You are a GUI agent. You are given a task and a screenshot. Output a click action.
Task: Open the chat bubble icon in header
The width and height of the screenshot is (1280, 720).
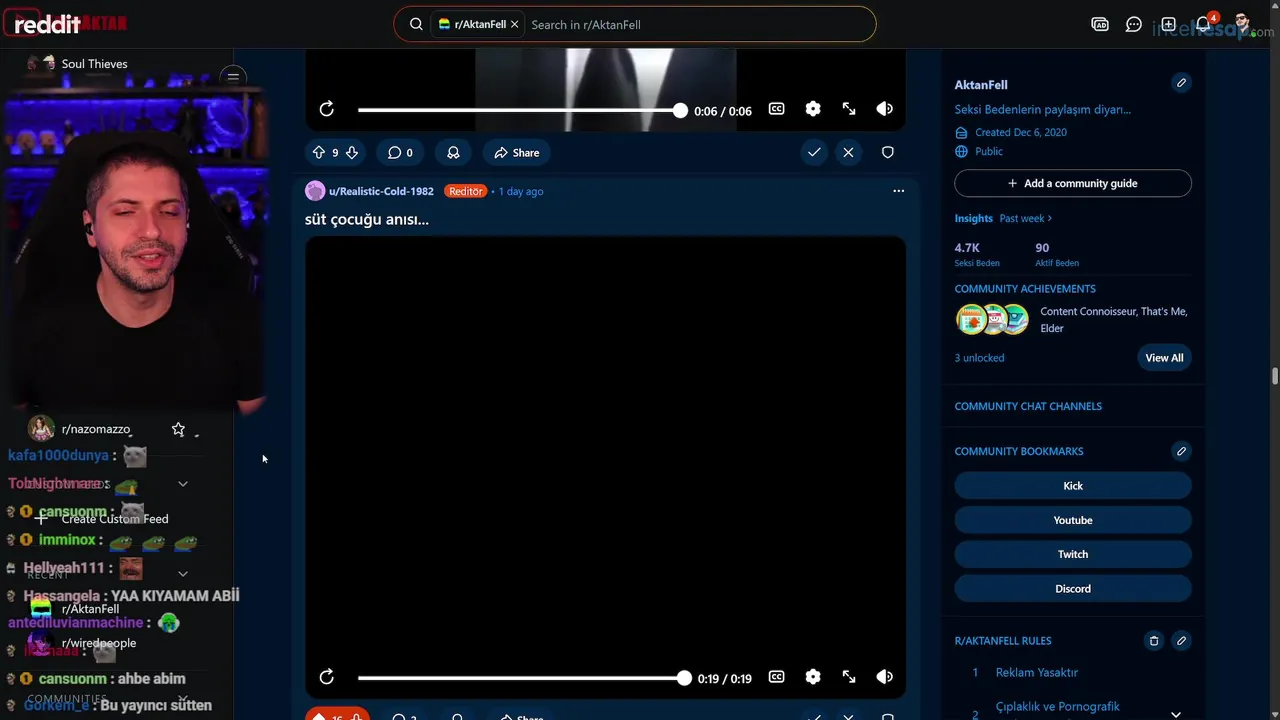pos(1134,24)
